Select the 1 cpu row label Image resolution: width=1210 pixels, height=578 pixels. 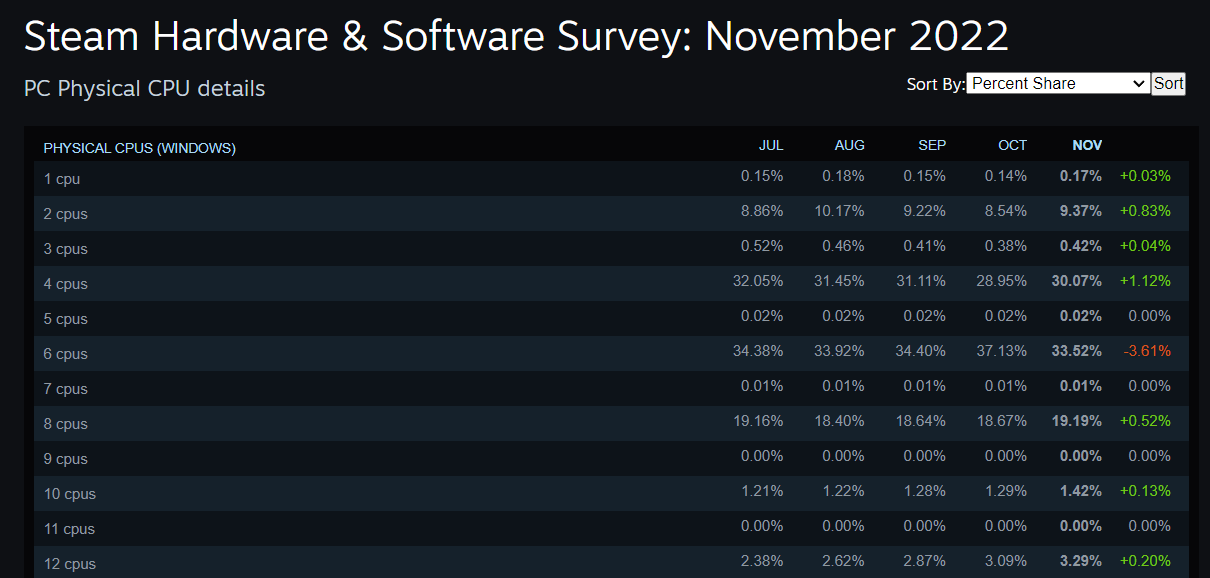tap(61, 178)
